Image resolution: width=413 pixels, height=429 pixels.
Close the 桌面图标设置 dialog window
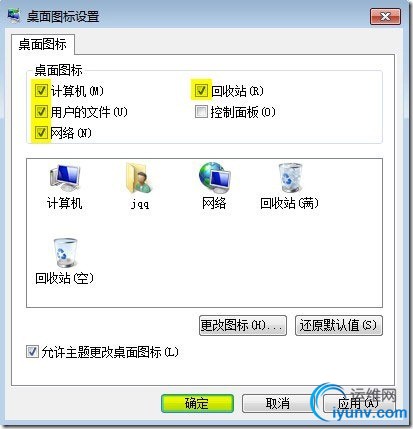click(x=385, y=17)
